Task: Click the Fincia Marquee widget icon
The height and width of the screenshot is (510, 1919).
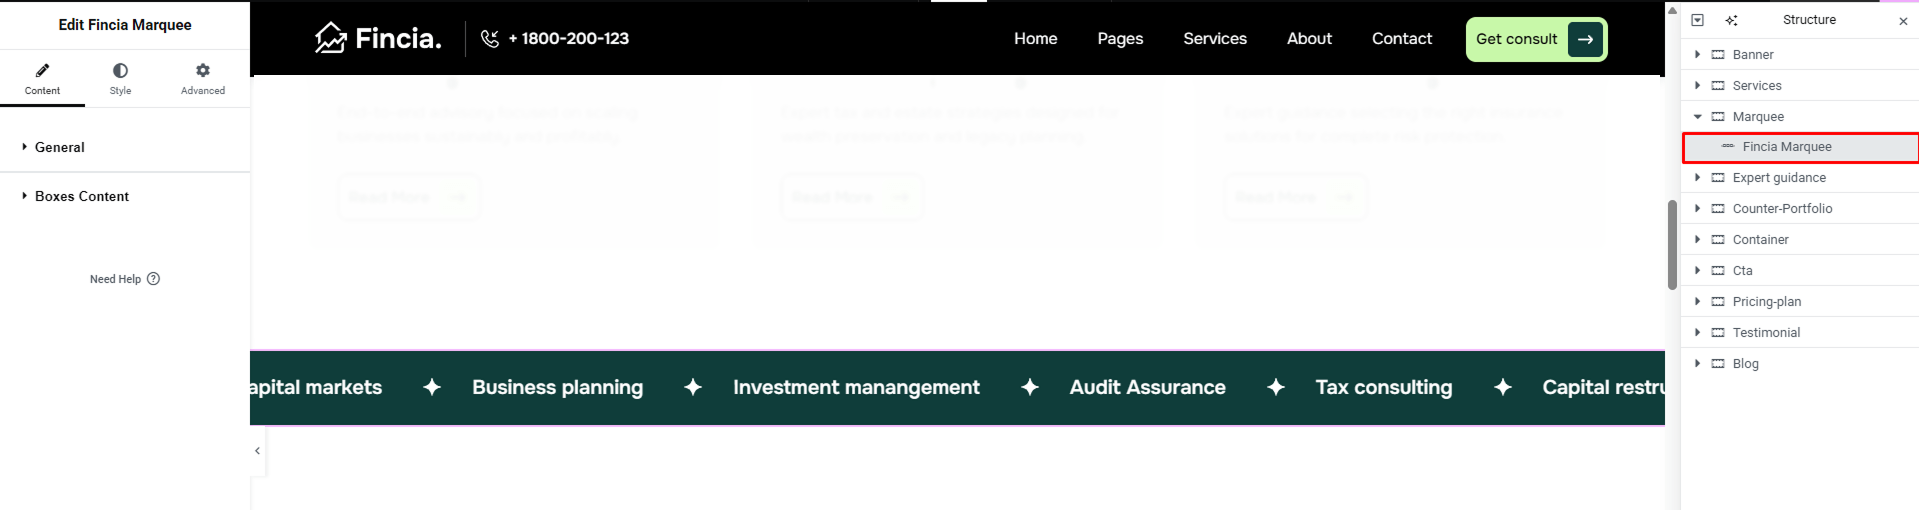Action: (1727, 147)
